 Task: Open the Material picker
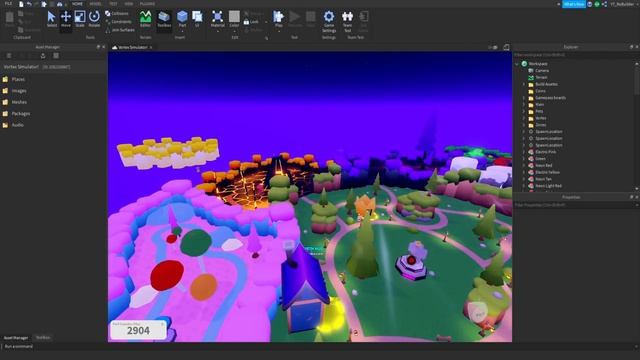218,19
